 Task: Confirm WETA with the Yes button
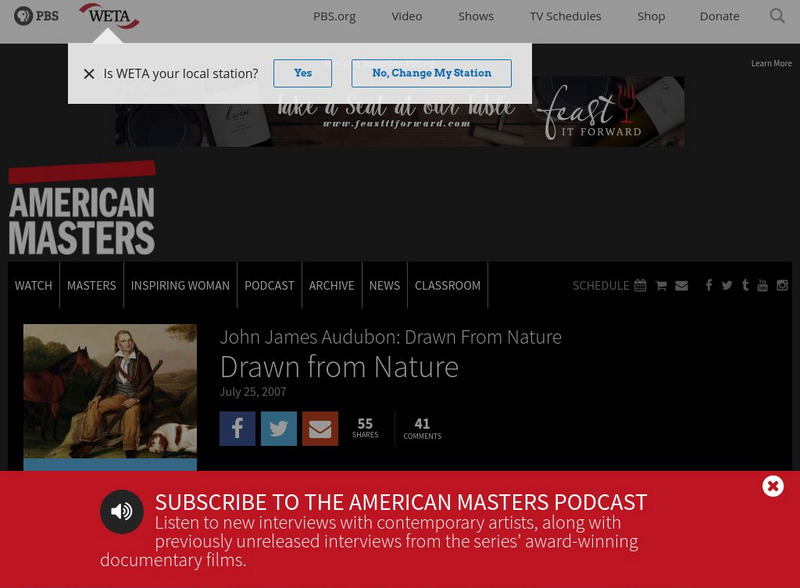coord(303,73)
